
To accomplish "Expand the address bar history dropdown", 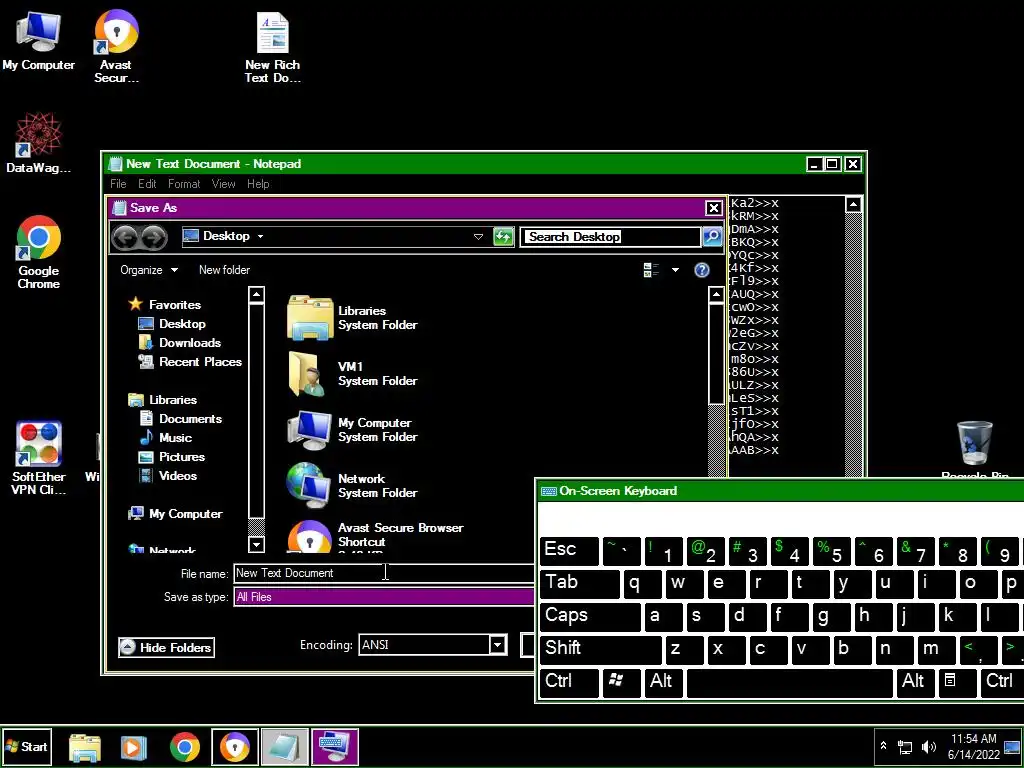I will 478,236.
